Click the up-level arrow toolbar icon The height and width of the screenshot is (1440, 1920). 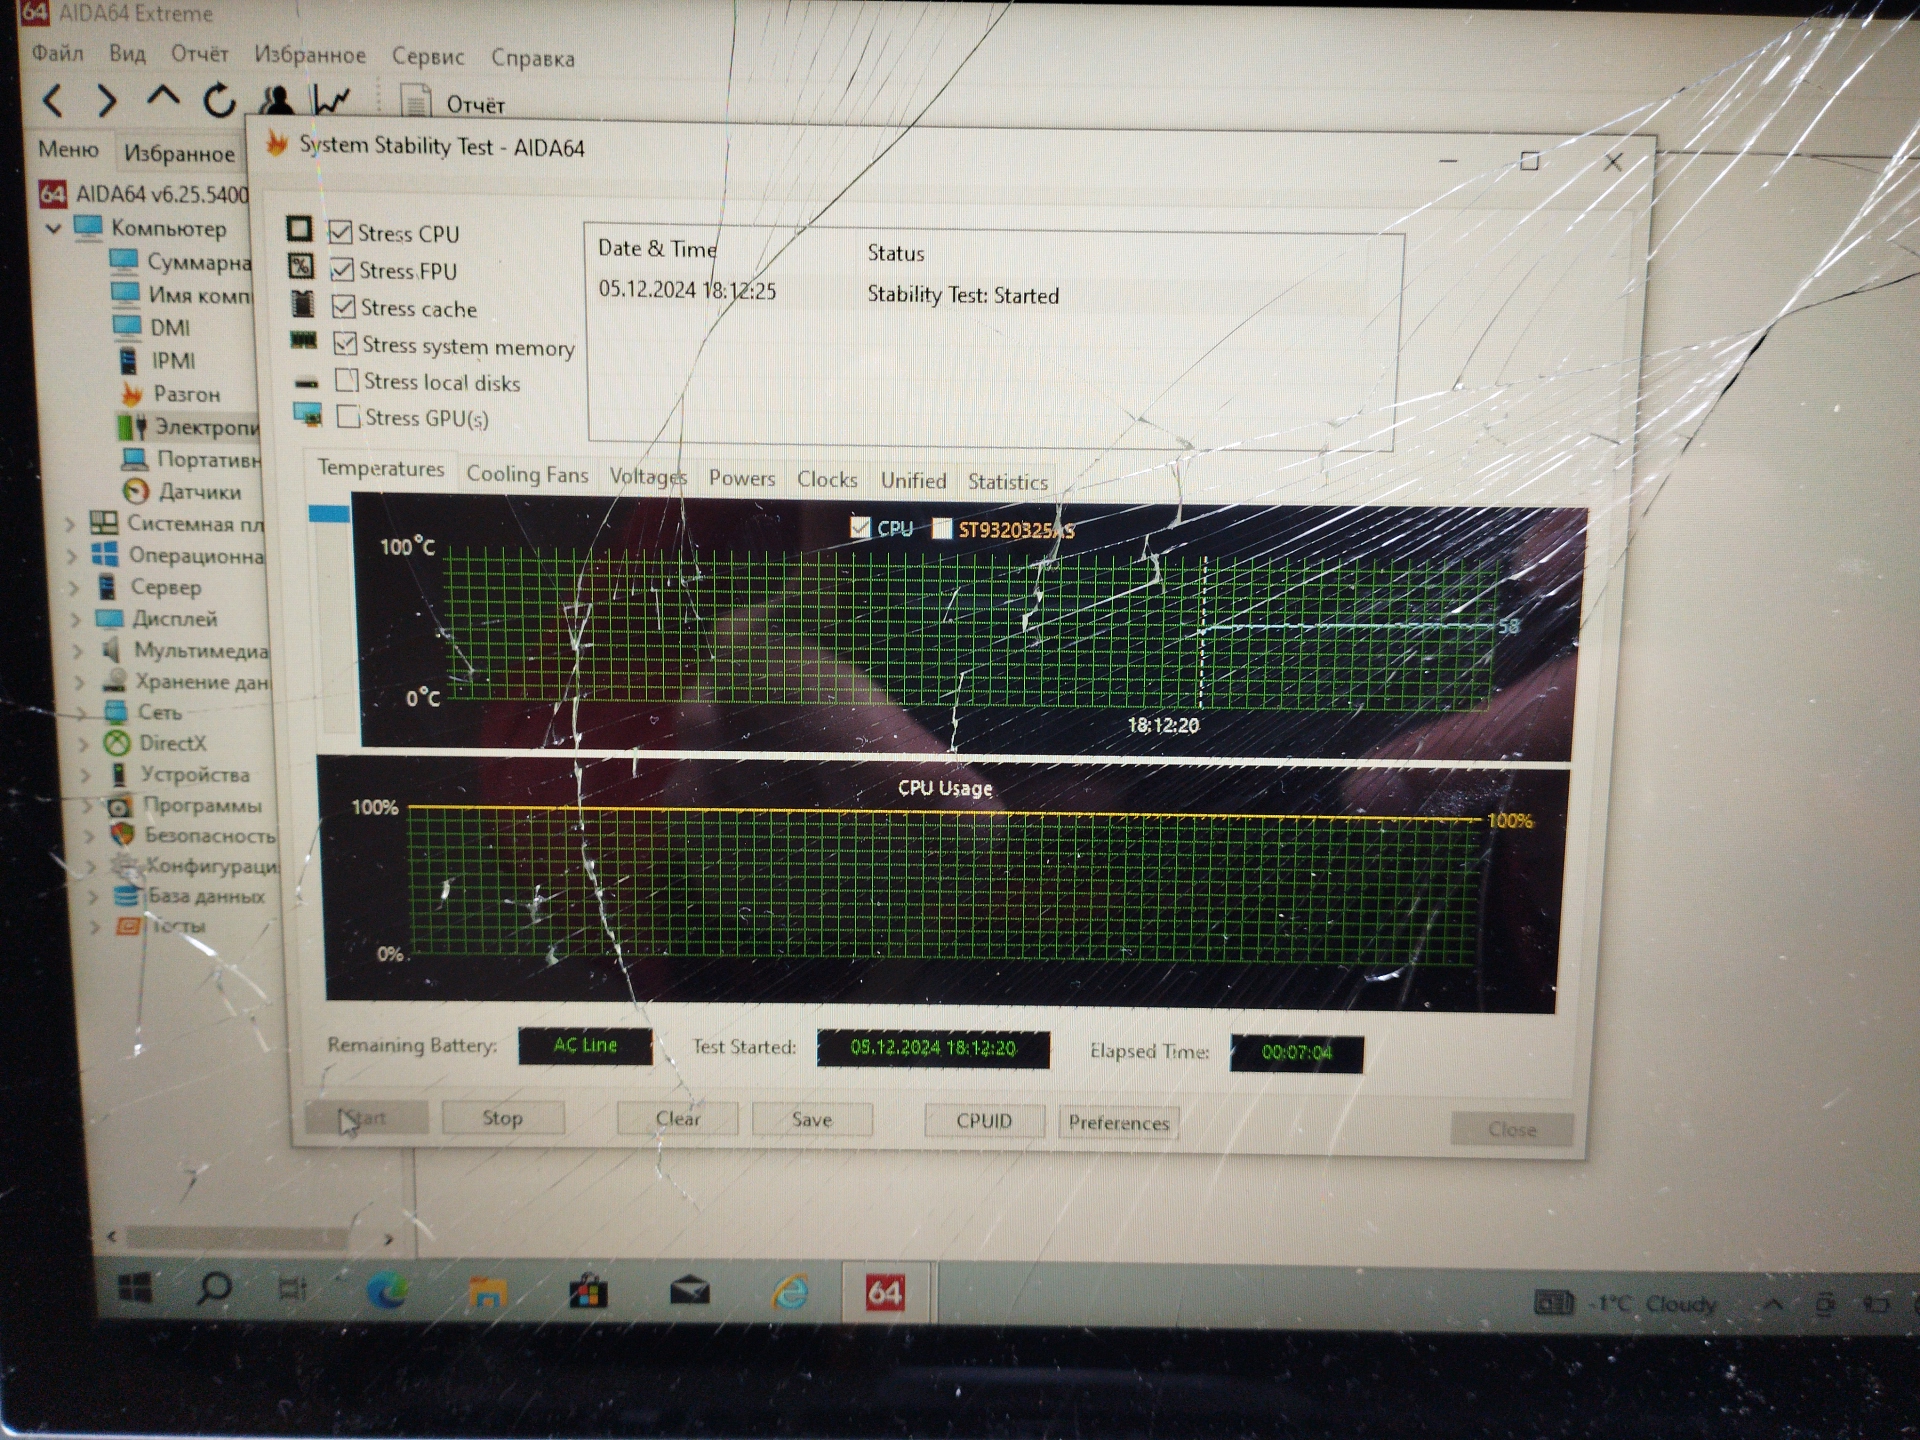point(163,97)
